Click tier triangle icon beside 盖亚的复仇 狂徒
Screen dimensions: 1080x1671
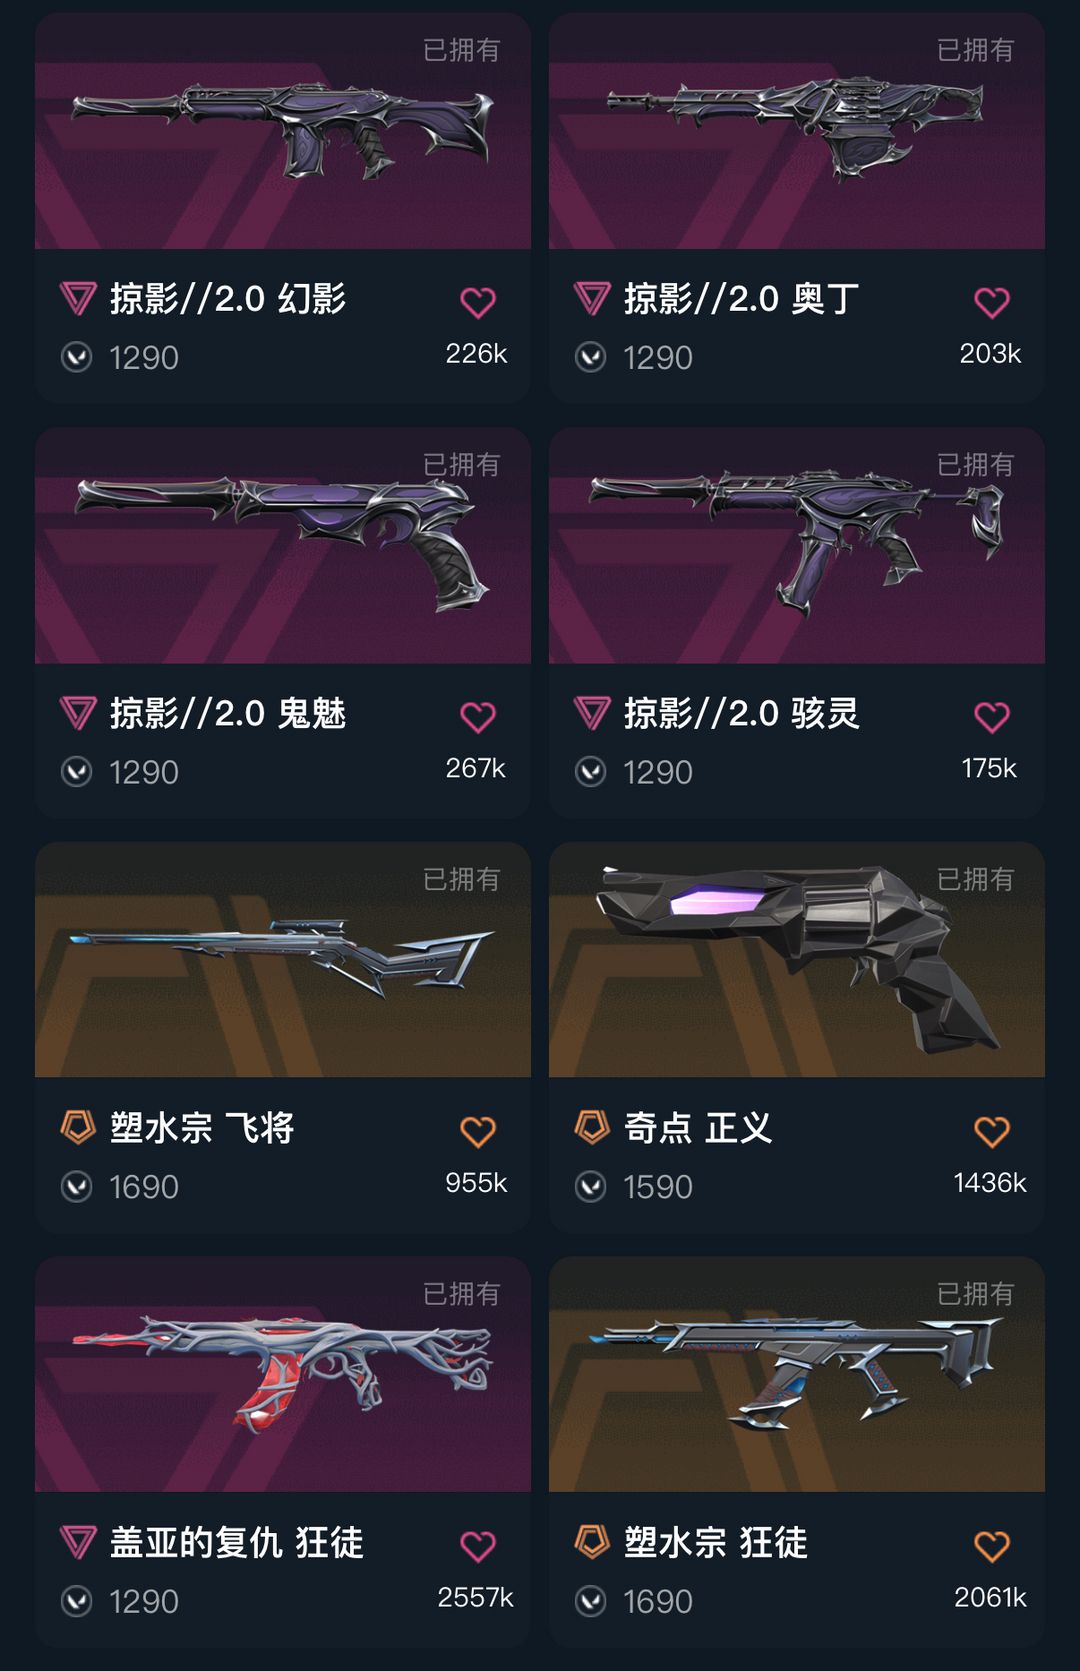78,1542
